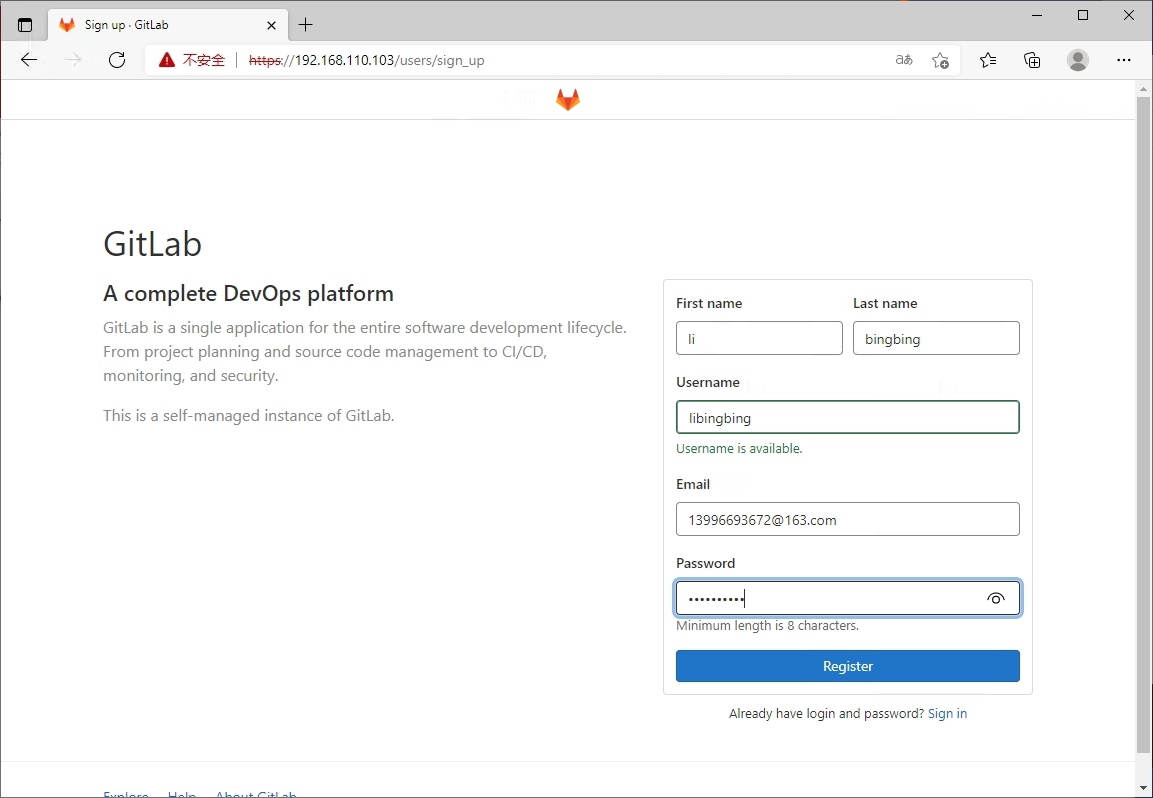The width and height of the screenshot is (1153, 798).
Task: Click the not-secure warning triangle icon
Action: (x=167, y=60)
